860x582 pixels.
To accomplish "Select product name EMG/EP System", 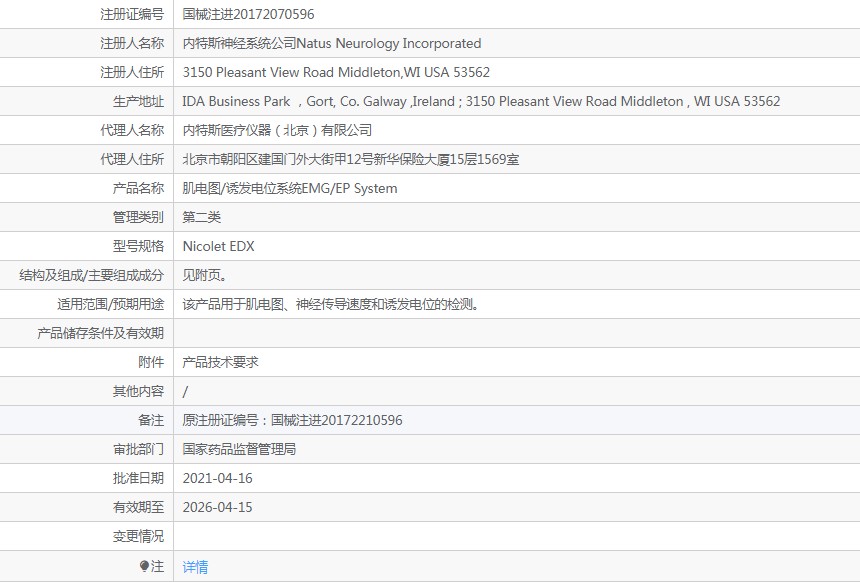I will tap(290, 189).
